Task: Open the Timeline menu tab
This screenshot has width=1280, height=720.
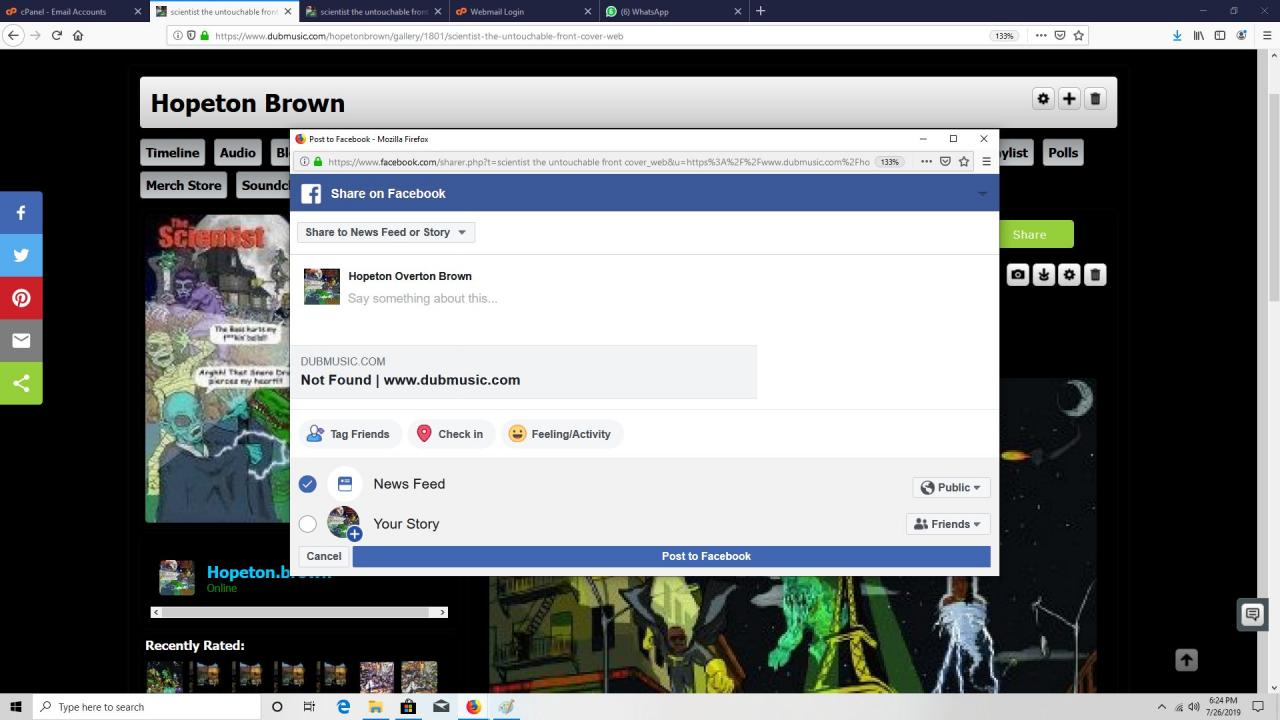Action: click(x=172, y=153)
